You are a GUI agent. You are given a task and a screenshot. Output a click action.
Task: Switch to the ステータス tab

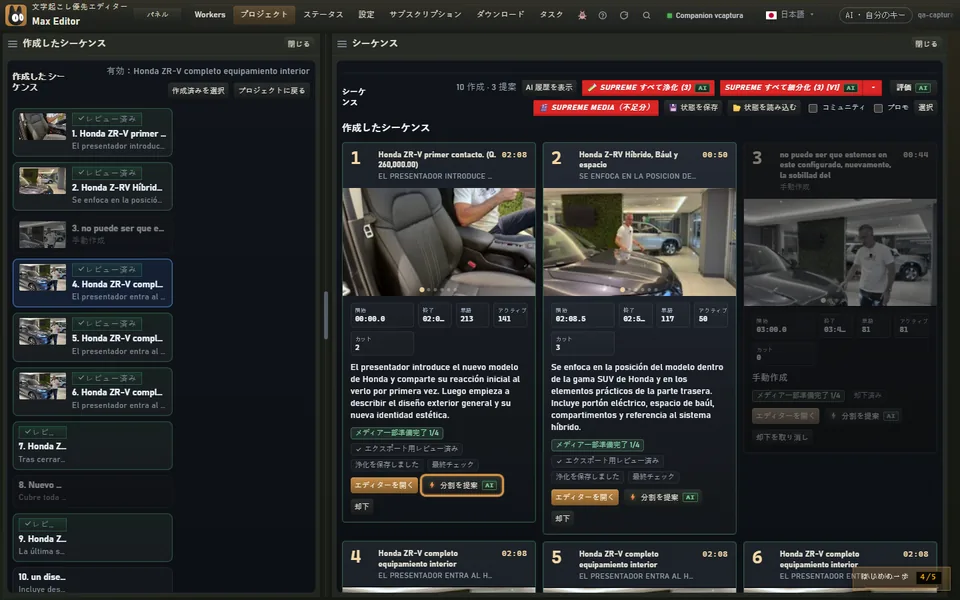point(323,15)
